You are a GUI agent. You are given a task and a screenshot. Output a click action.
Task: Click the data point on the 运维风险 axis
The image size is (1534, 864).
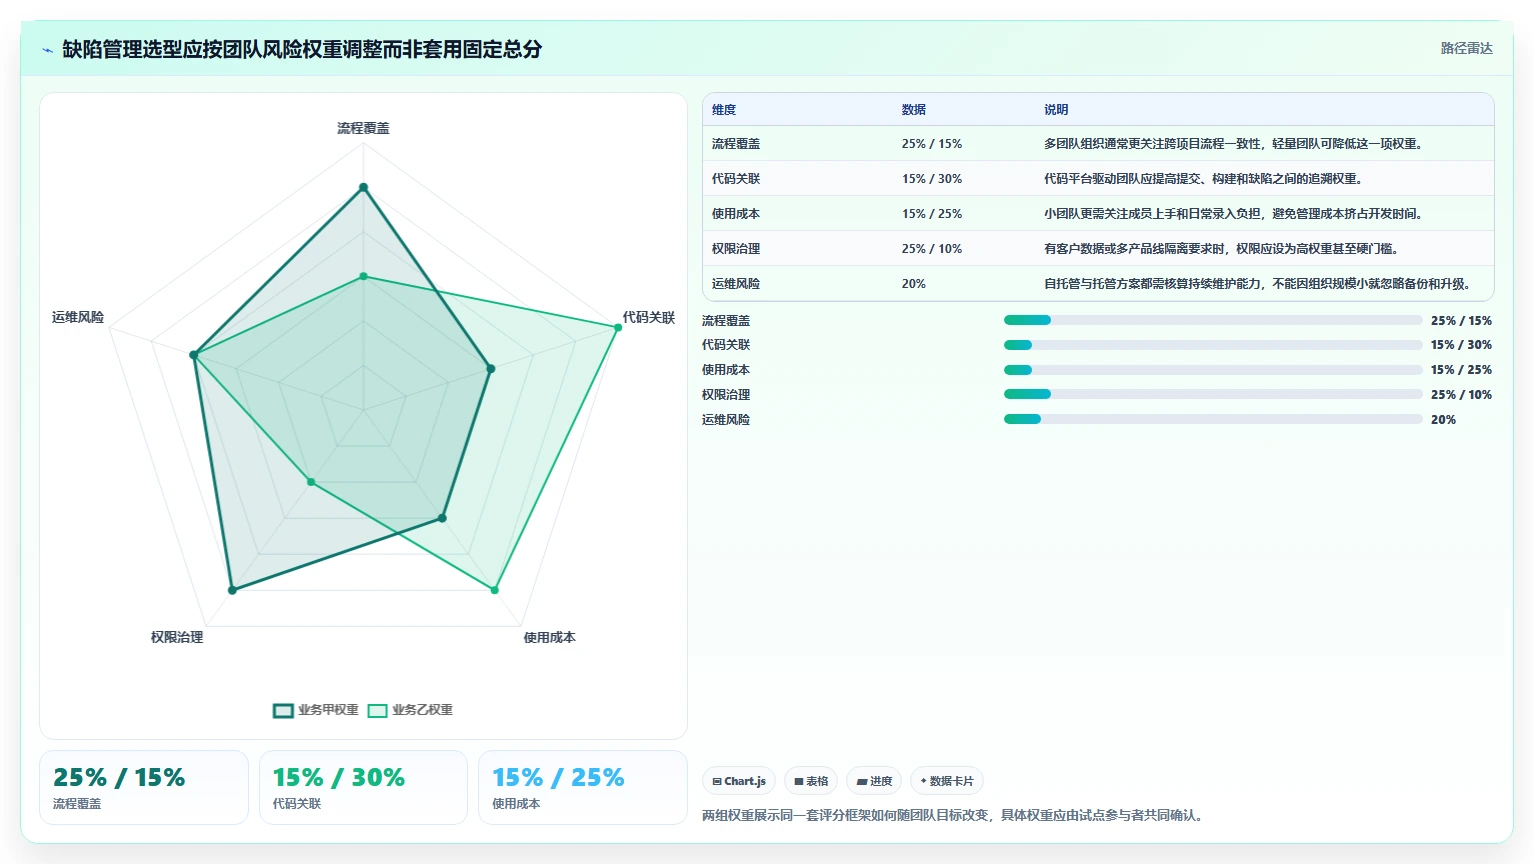(194, 355)
